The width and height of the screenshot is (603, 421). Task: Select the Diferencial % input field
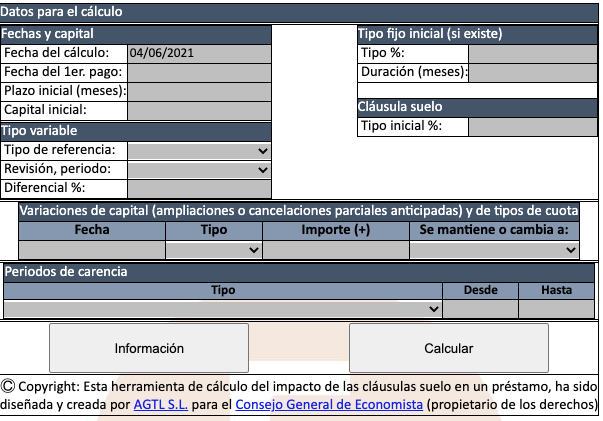[x=199, y=187]
